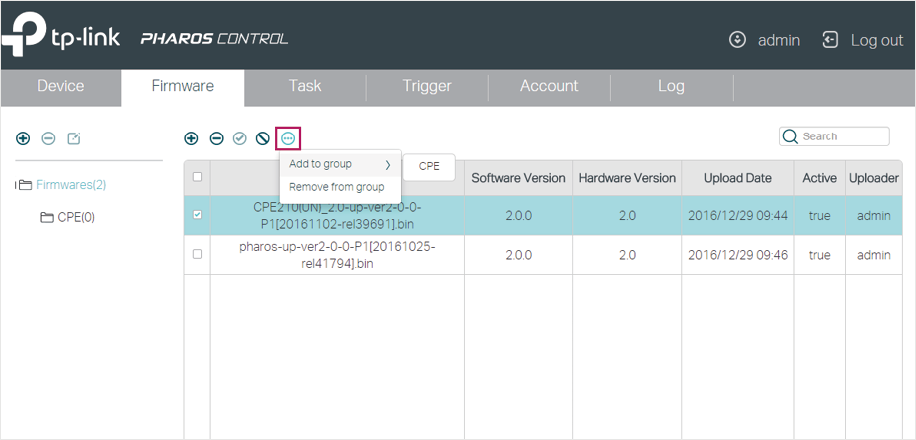Open the more options ellipsis icon
This screenshot has width=916, height=440.
(x=288, y=138)
